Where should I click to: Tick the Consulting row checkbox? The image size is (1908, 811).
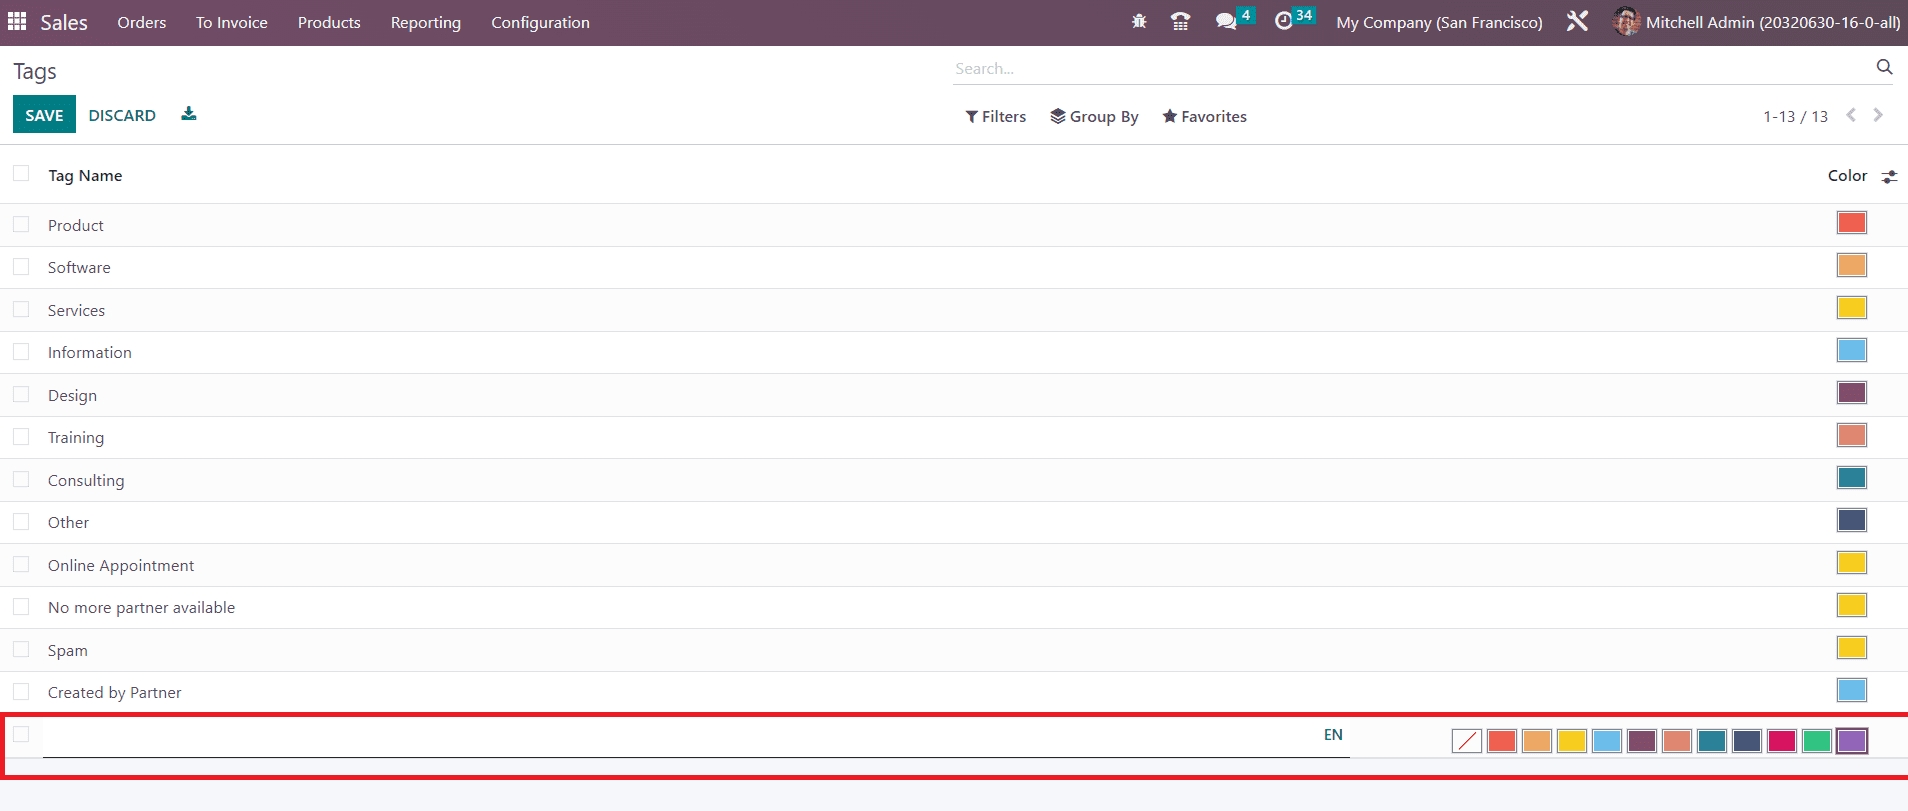point(21,480)
